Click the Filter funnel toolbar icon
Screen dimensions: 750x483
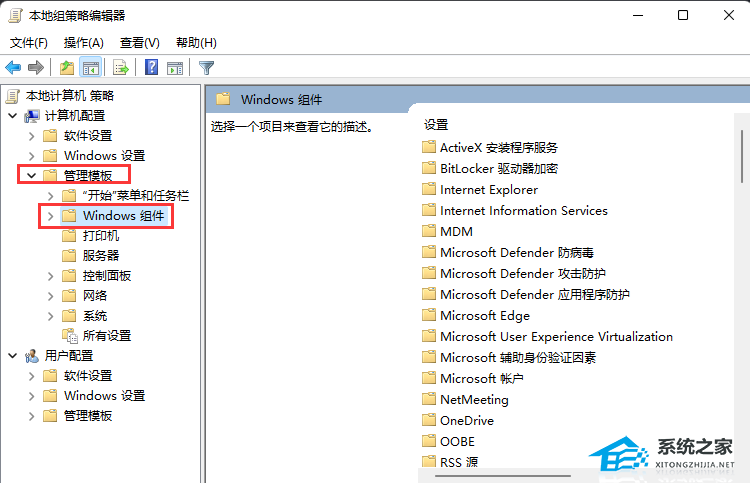tap(206, 68)
